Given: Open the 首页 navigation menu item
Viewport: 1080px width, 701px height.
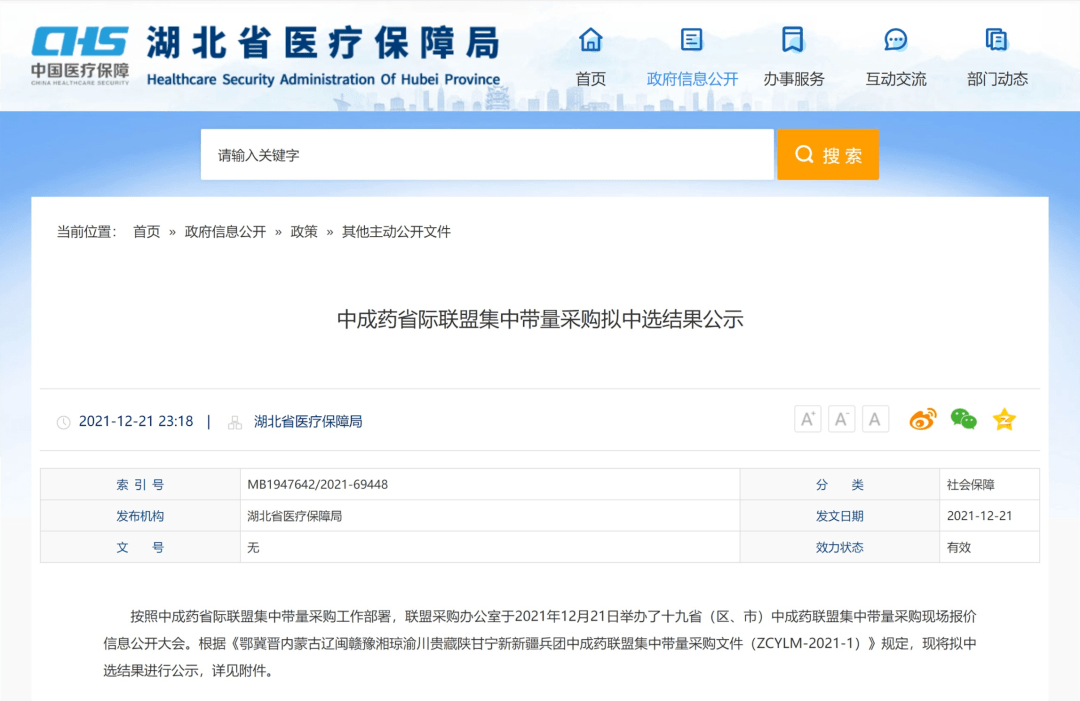Looking at the screenshot, I should click(x=591, y=79).
